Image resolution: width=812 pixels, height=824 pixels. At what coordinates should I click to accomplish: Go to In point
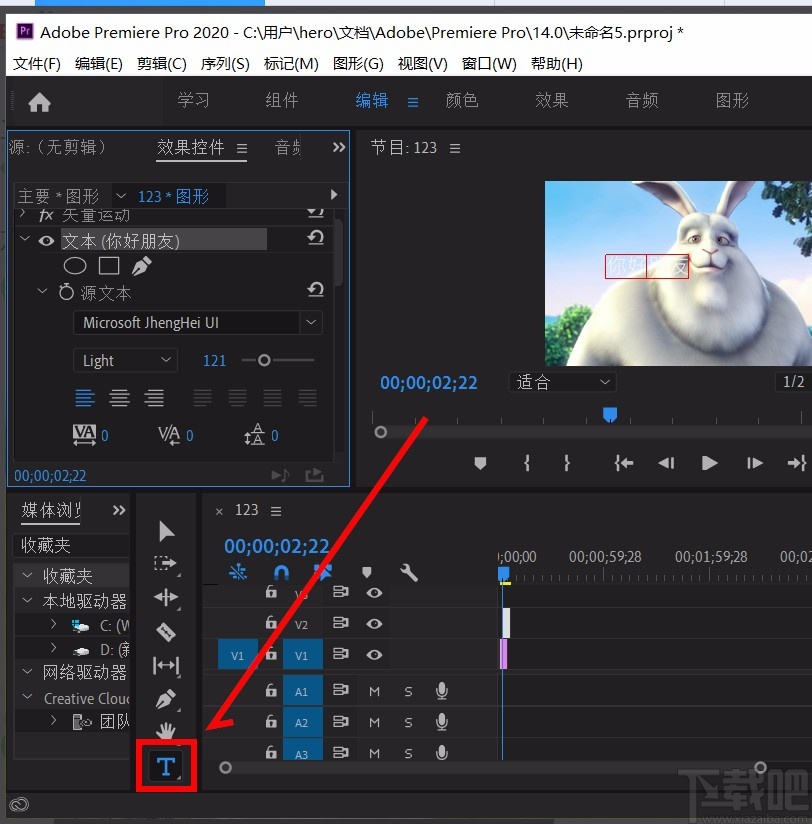(x=624, y=463)
